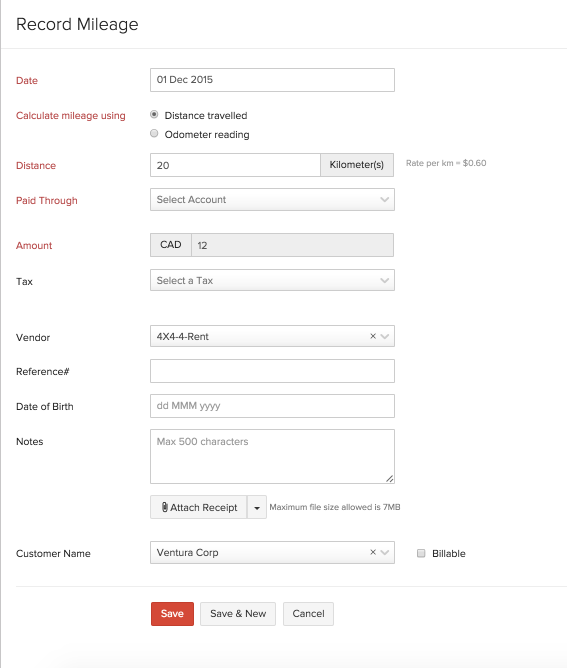Click the 'Customer Name' label
Image resolution: width=567 pixels, height=668 pixels.
[53, 553]
